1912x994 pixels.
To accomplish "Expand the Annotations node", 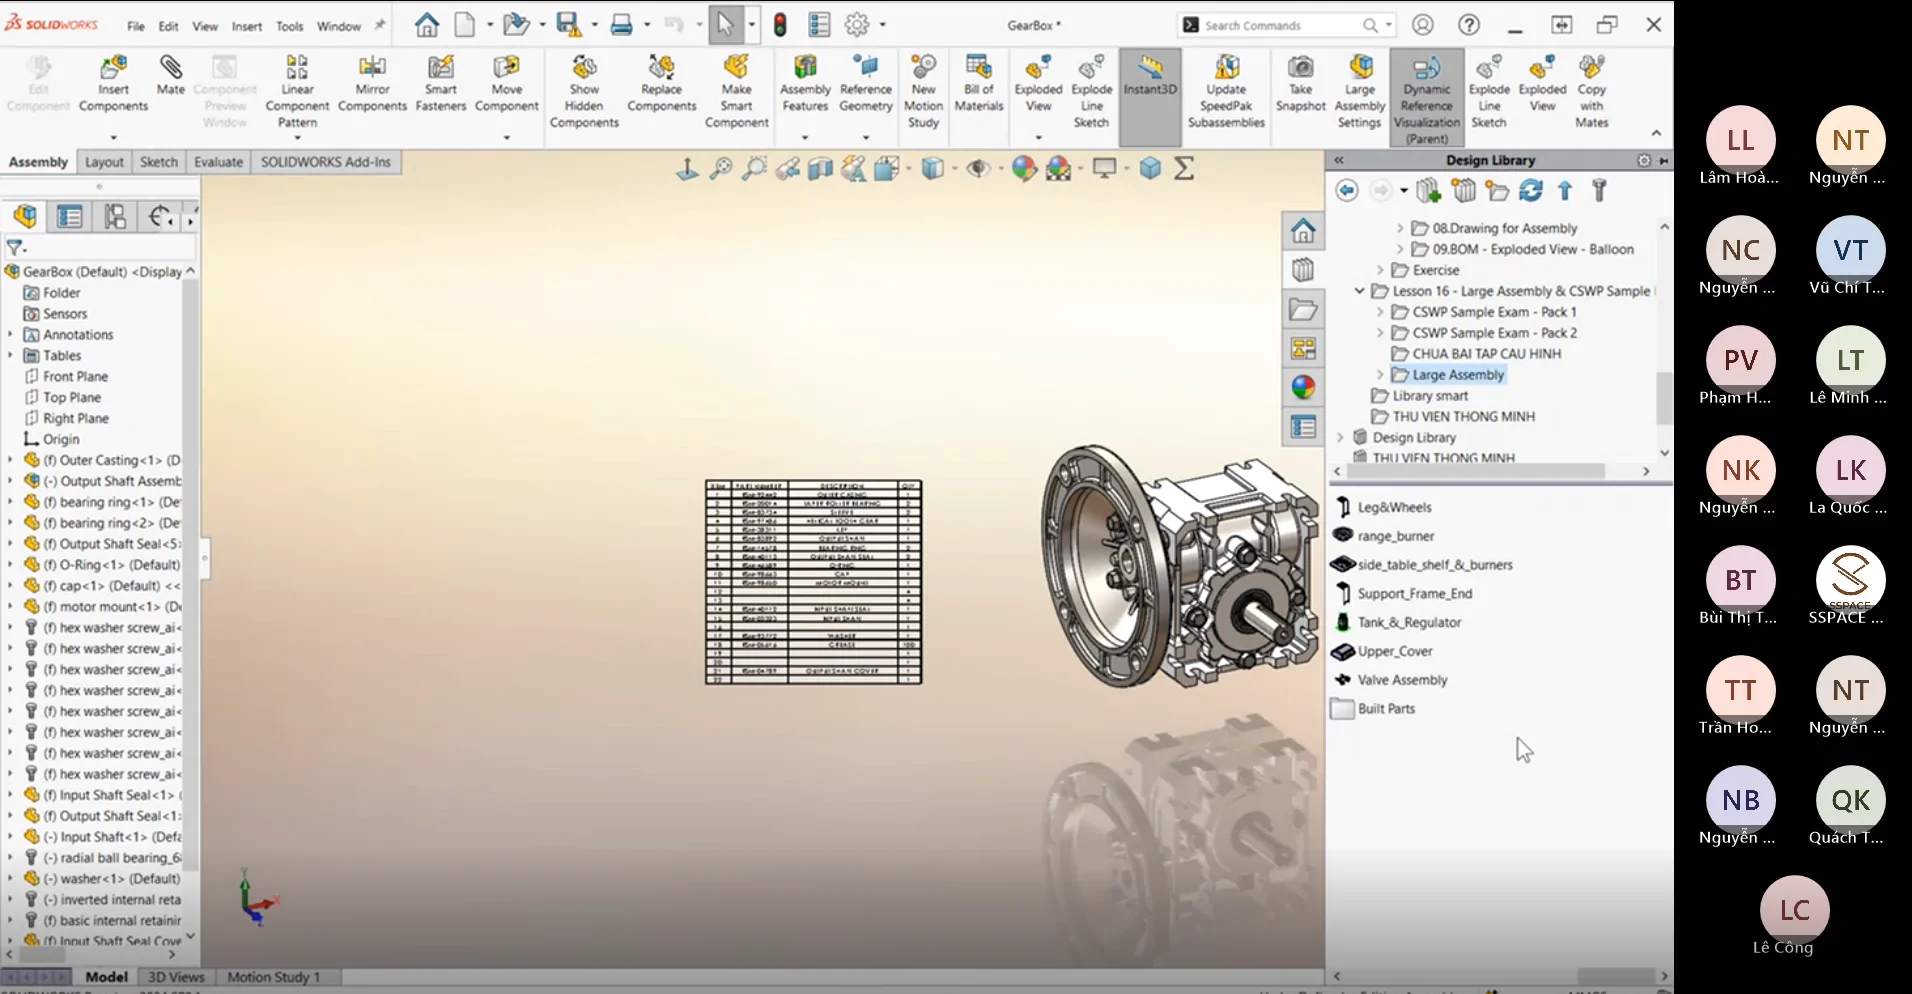I will 10,334.
